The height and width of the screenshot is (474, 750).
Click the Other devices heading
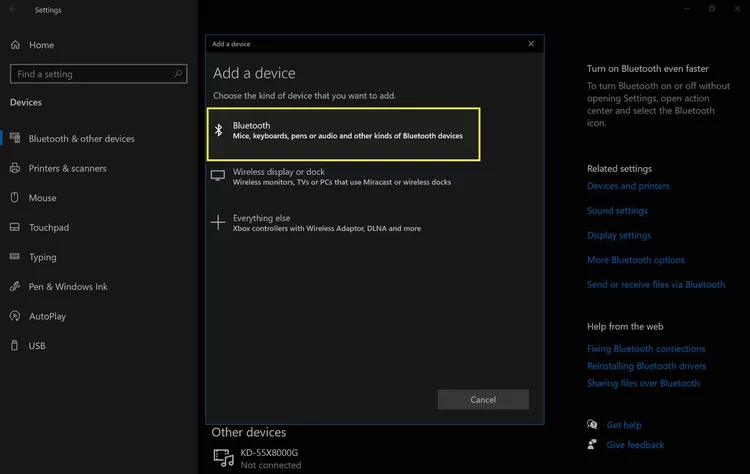[x=249, y=432]
